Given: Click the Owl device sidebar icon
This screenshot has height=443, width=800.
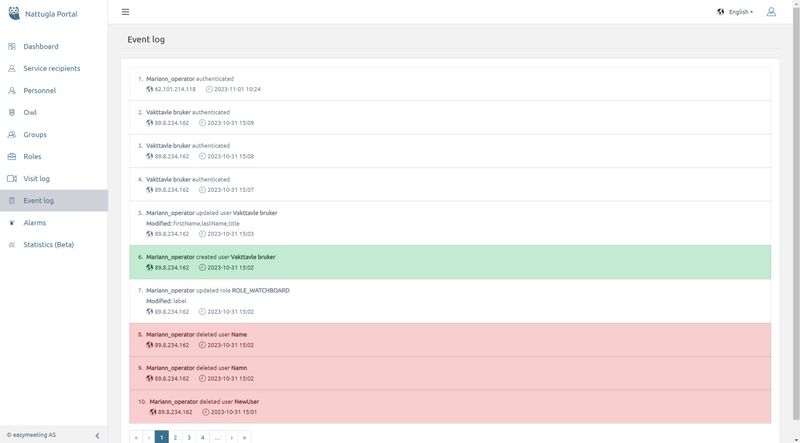Looking at the screenshot, I should [11, 112].
